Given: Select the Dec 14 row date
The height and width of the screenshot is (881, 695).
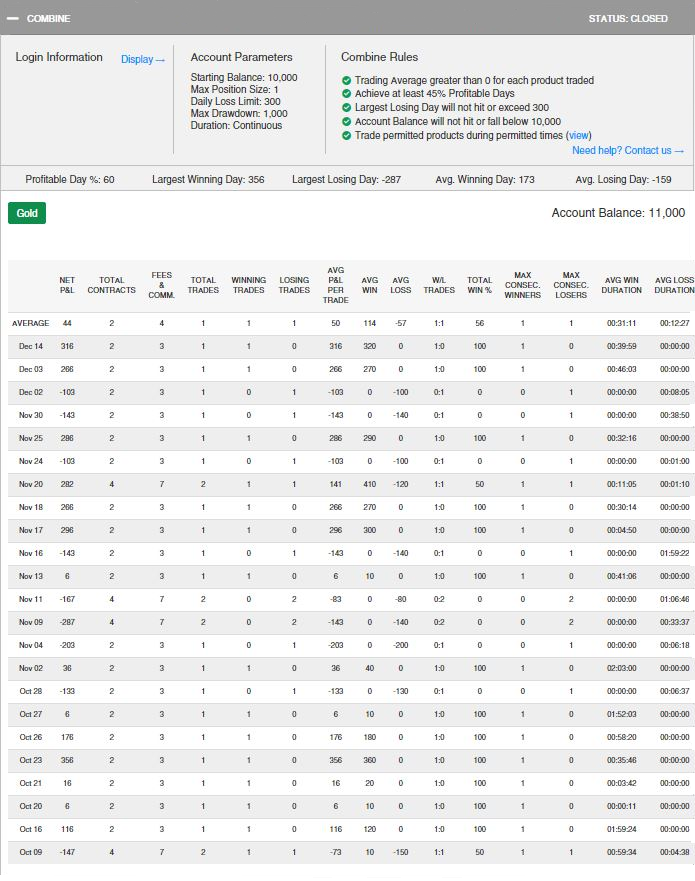Looking at the screenshot, I should [31, 346].
